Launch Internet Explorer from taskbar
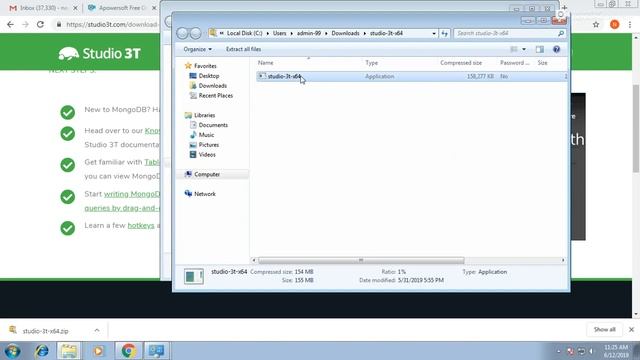Image resolution: width=640 pixels, height=360 pixels. [x=42, y=351]
